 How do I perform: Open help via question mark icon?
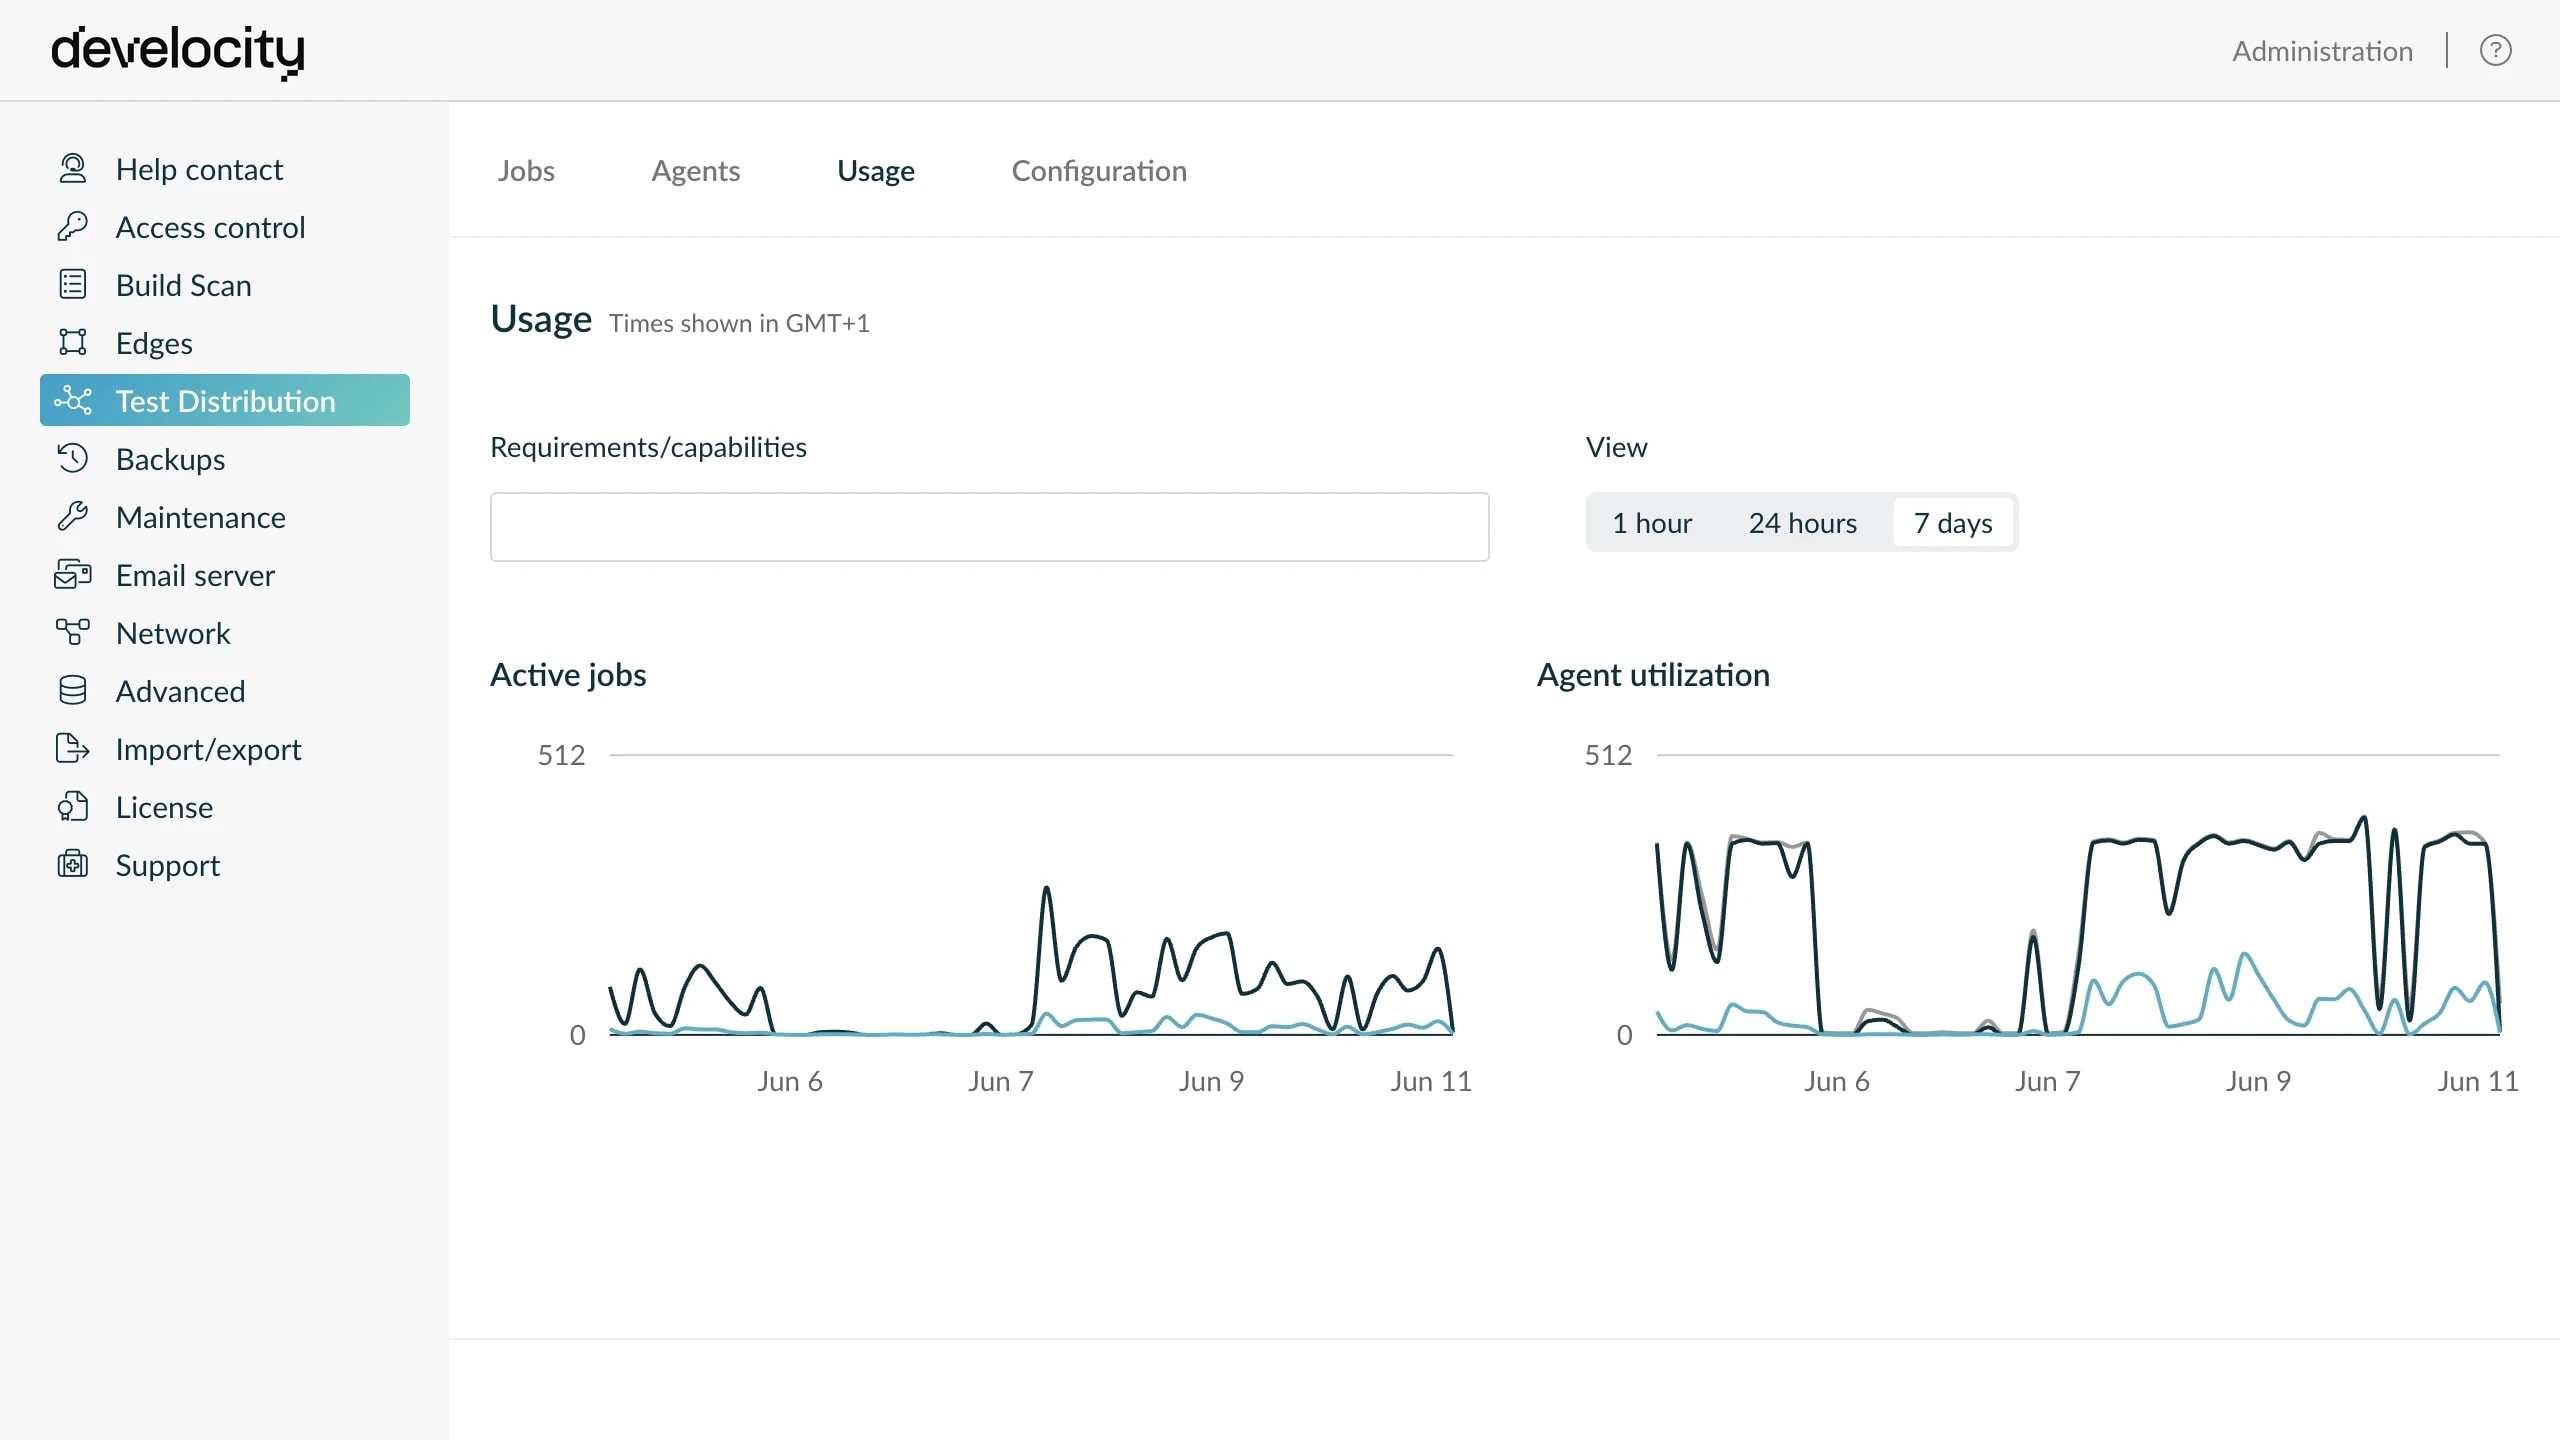point(2496,50)
